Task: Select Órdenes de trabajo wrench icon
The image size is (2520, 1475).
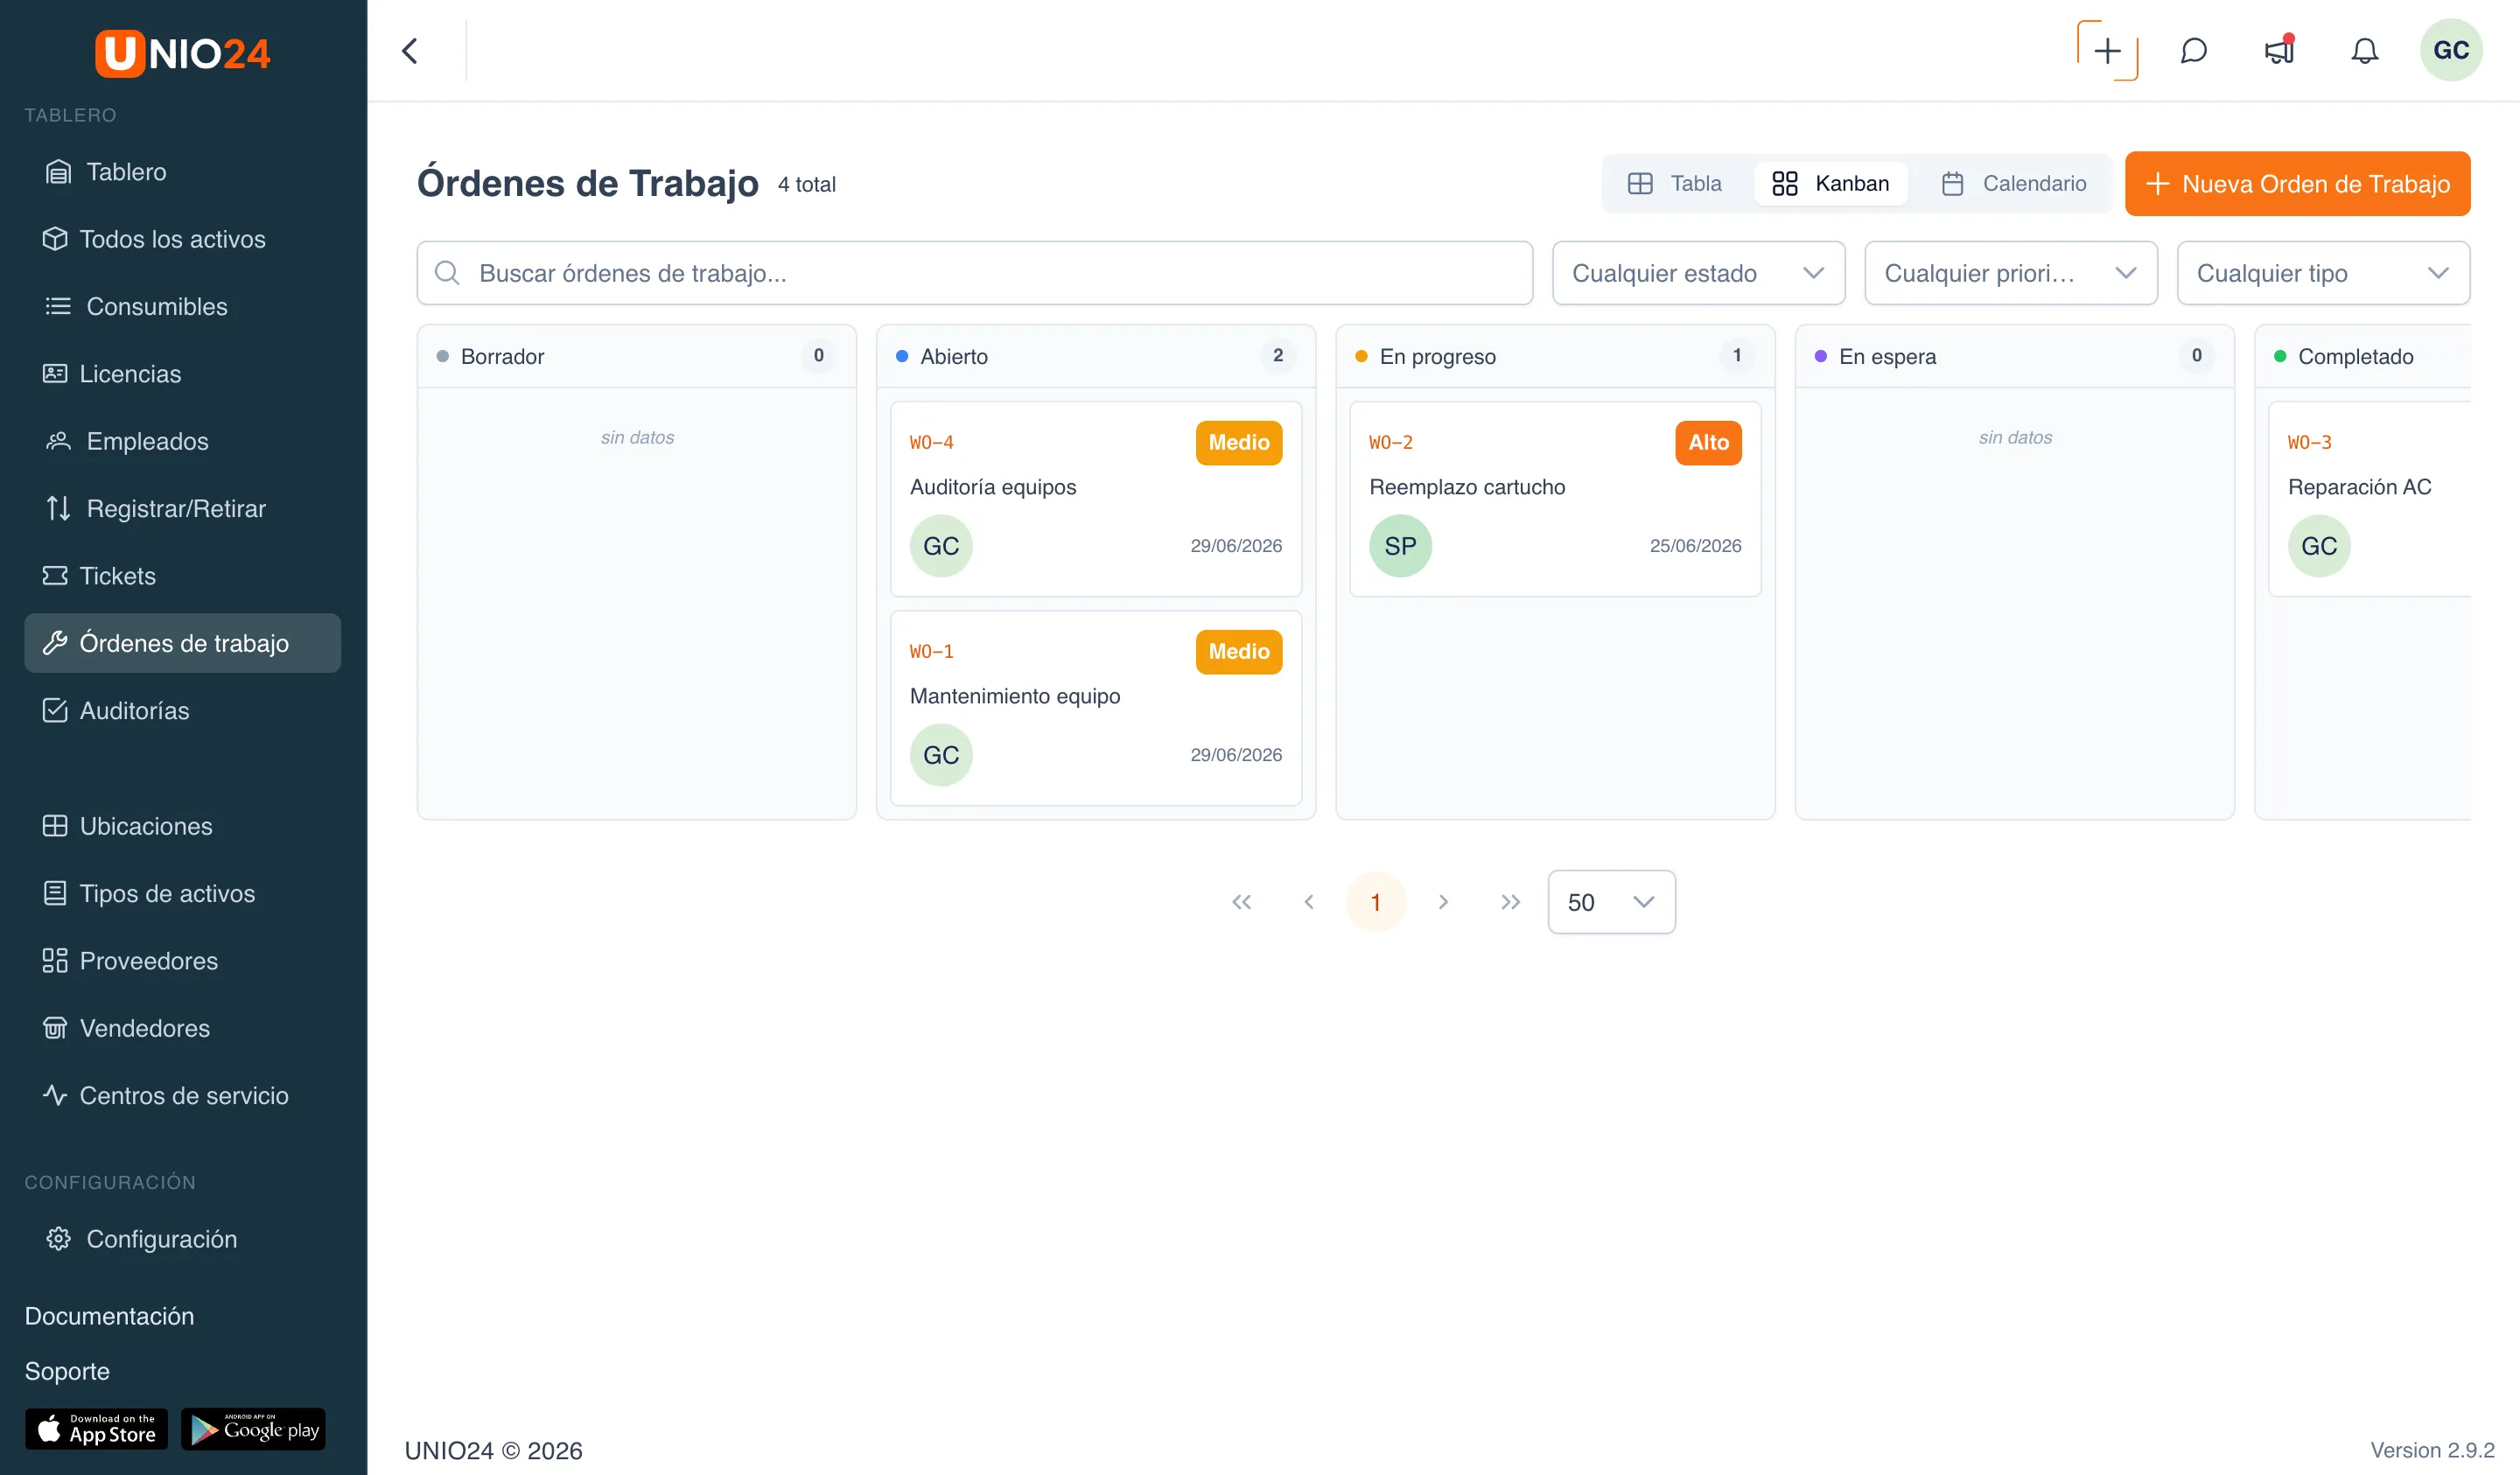Action: [x=55, y=643]
